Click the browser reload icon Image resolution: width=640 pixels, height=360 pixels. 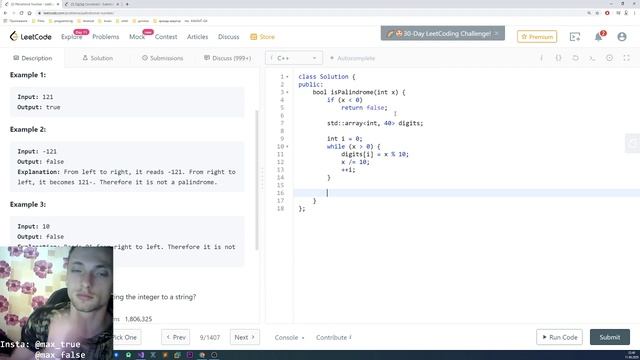pyautogui.click(x=22, y=13)
